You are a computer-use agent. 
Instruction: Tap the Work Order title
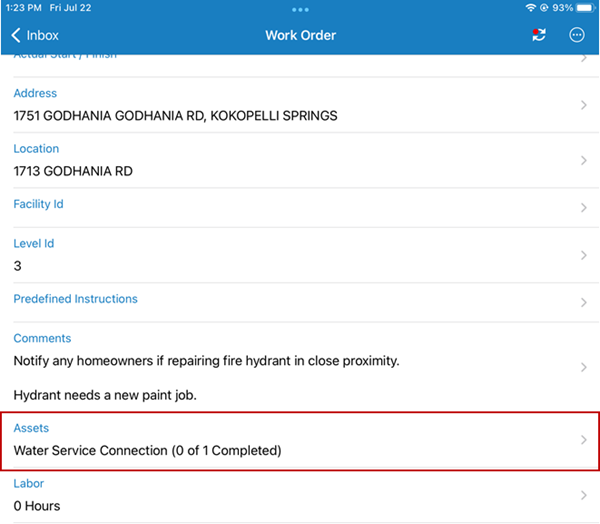(300, 35)
